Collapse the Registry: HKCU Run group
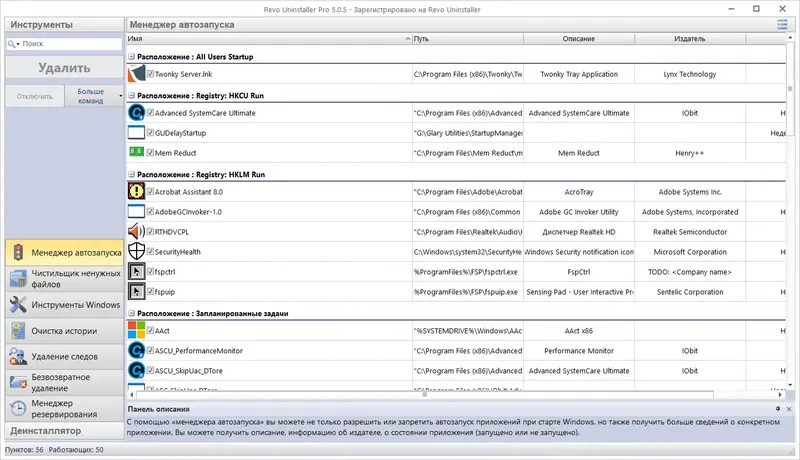Viewport: 800px width, 460px height. click(132, 95)
